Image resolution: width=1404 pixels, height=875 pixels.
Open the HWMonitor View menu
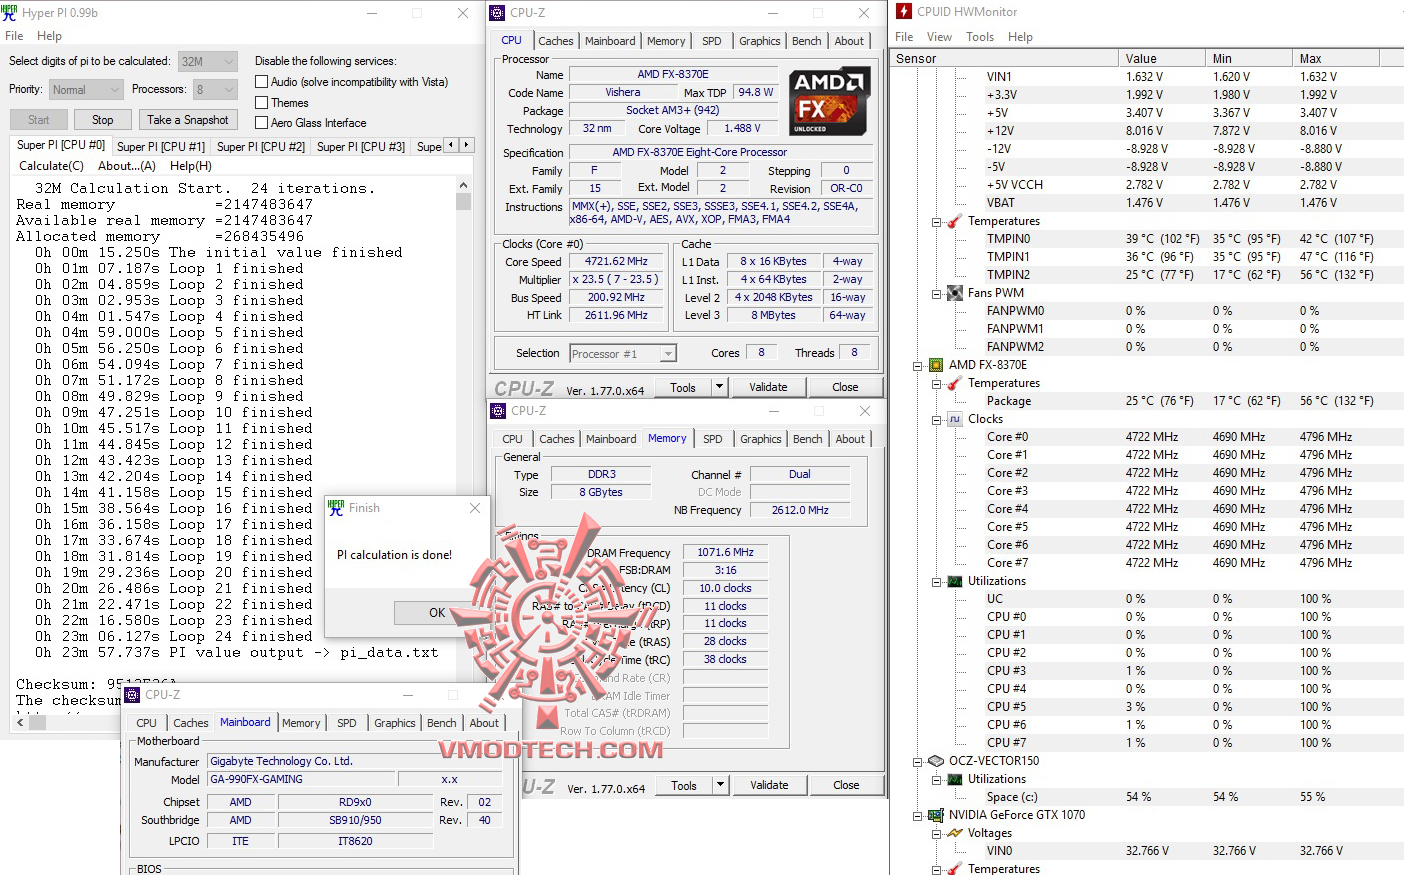pos(939,37)
